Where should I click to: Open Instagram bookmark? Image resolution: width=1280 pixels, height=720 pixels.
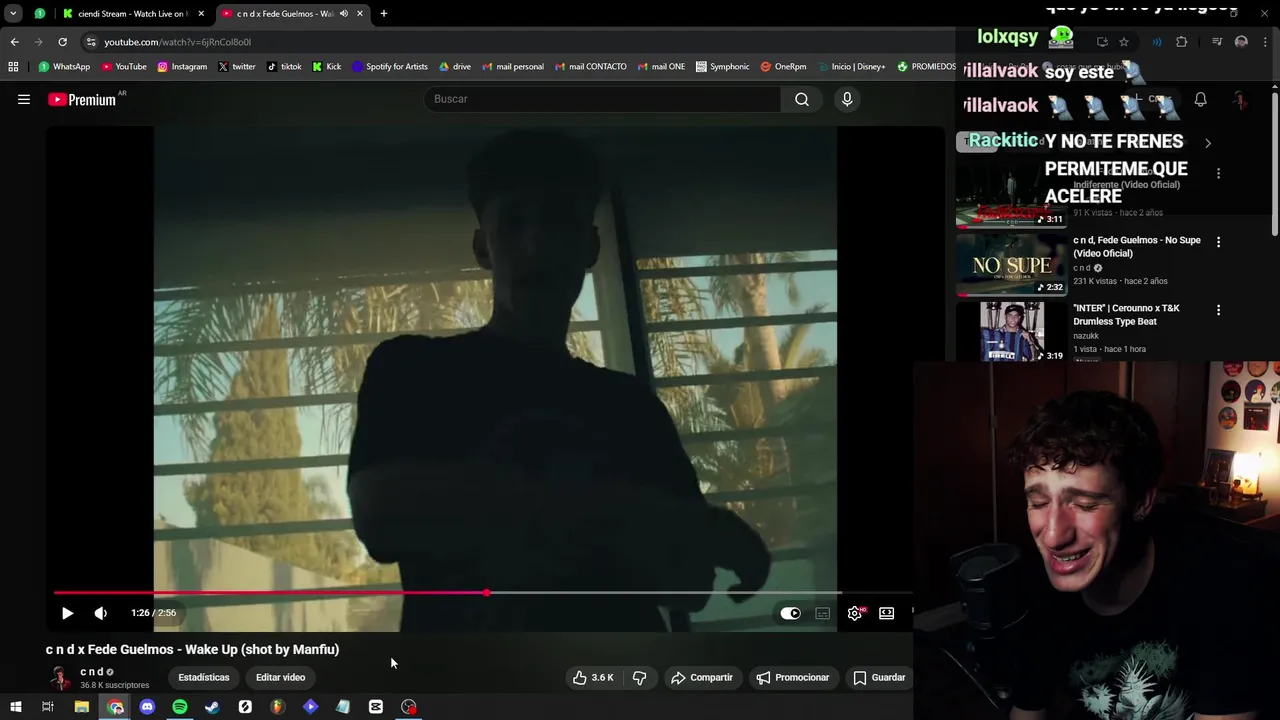[182, 67]
